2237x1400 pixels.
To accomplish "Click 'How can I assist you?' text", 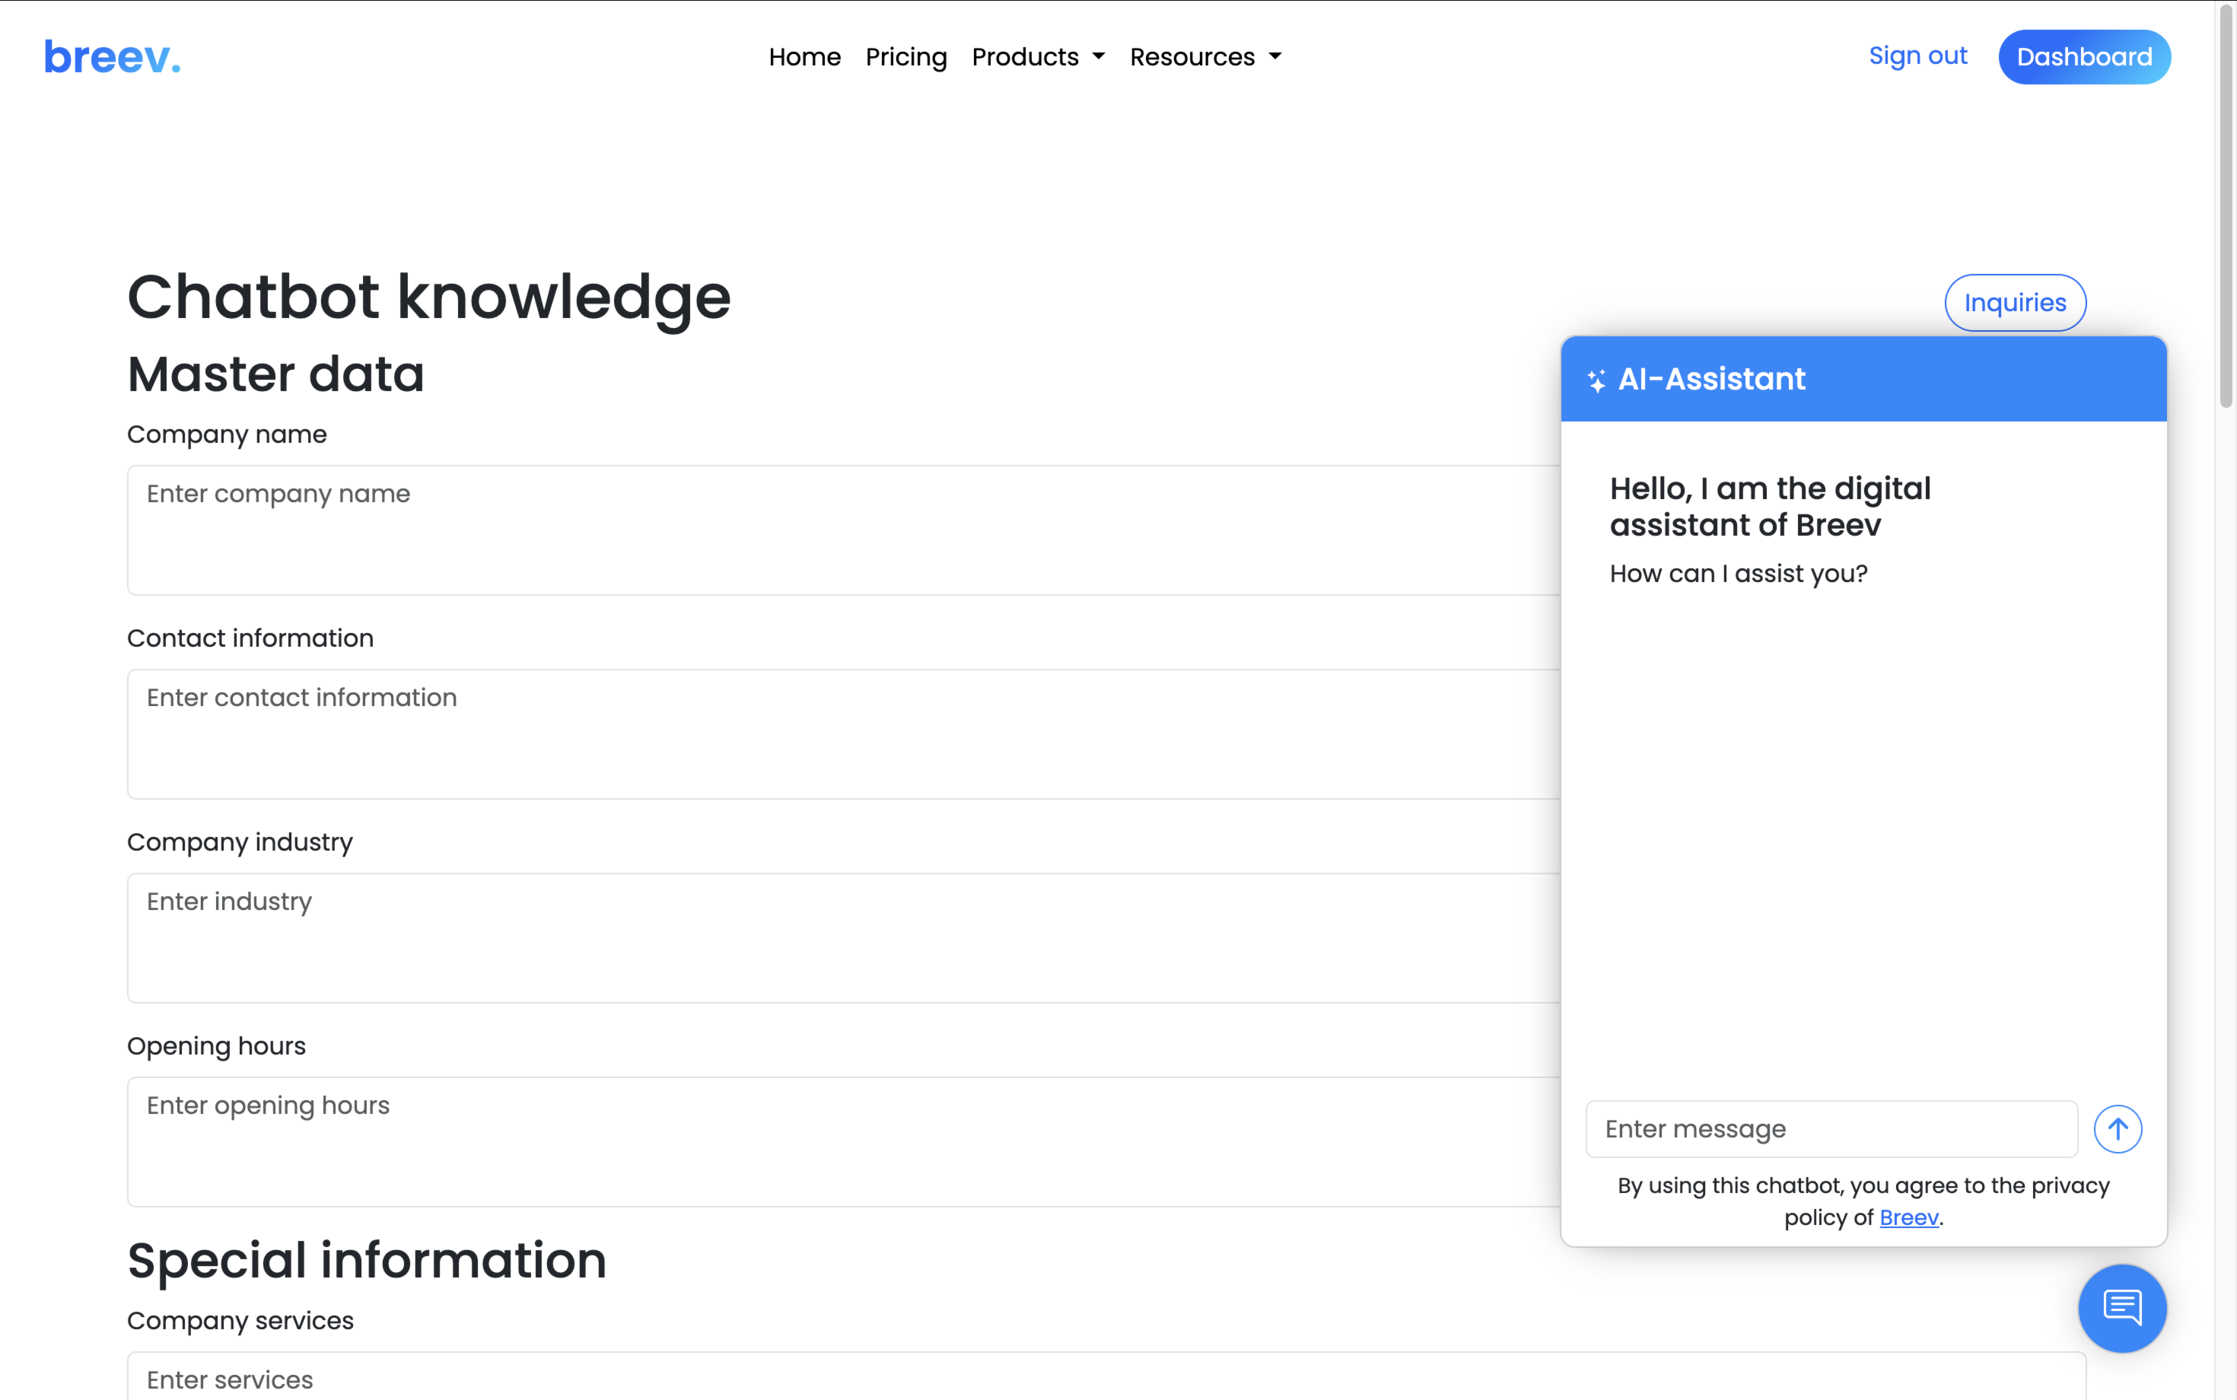I will pyautogui.click(x=1738, y=574).
